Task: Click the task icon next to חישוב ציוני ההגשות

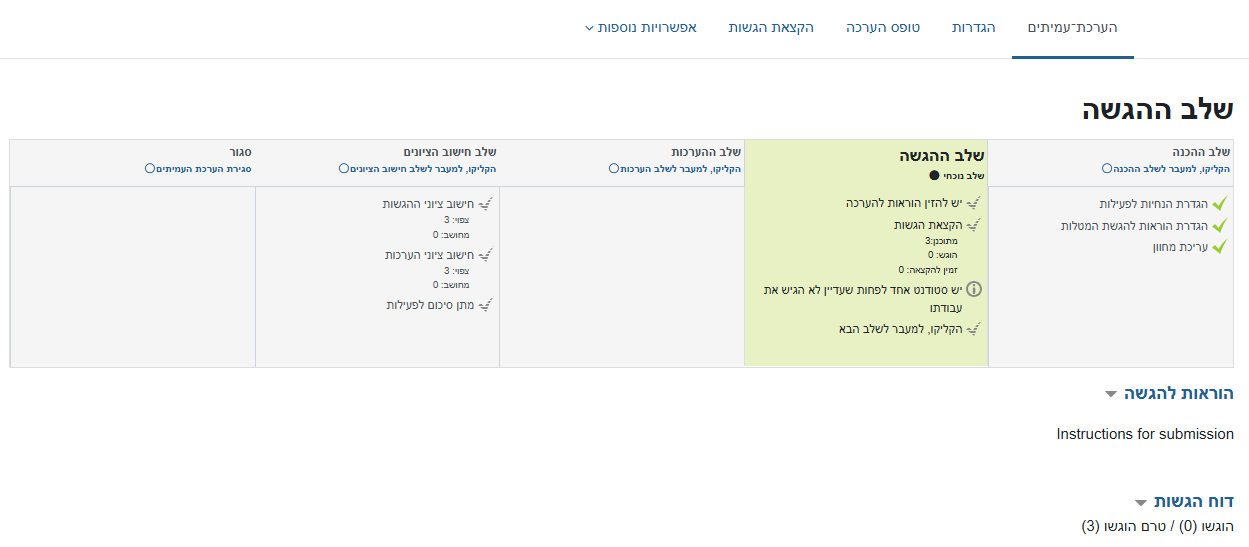Action: pyautogui.click(x=486, y=204)
